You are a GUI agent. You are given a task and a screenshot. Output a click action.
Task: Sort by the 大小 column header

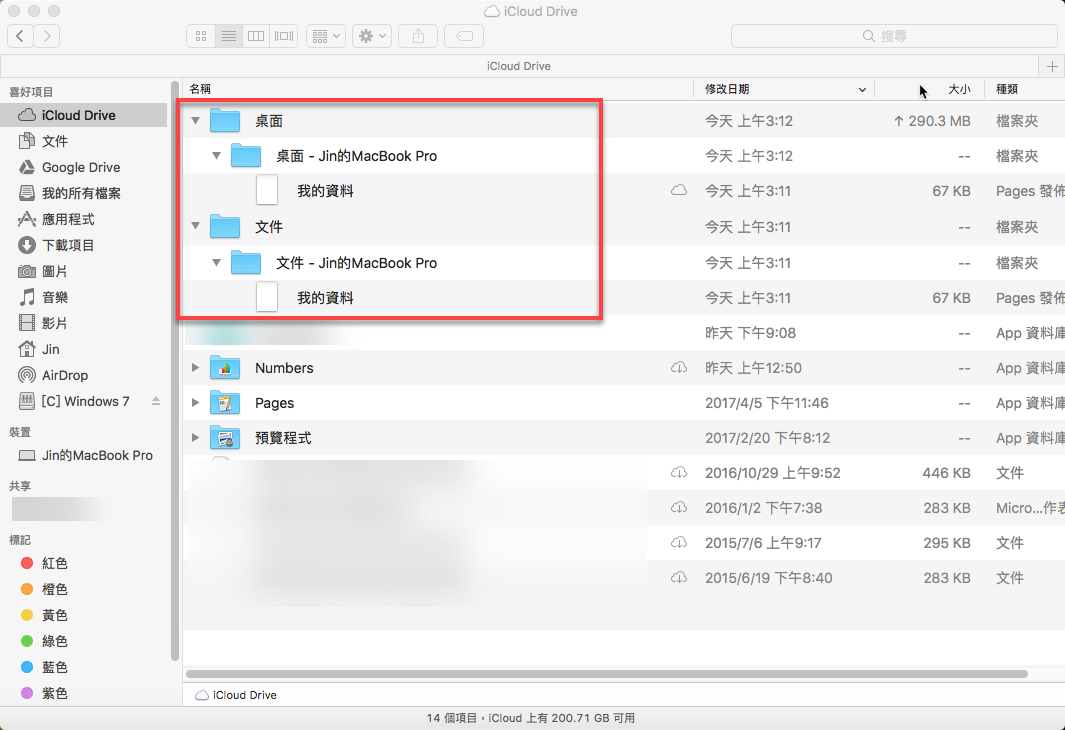pos(930,89)
